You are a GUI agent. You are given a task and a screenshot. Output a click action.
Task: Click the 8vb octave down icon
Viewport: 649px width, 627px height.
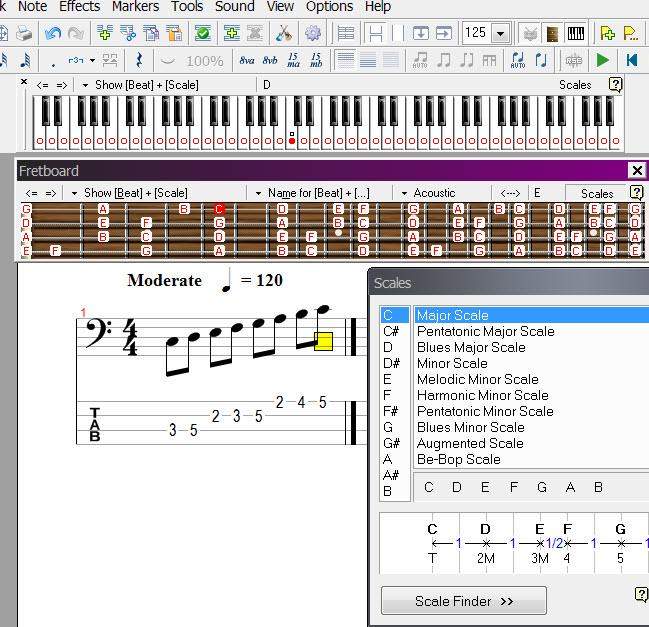coord(270,60)
